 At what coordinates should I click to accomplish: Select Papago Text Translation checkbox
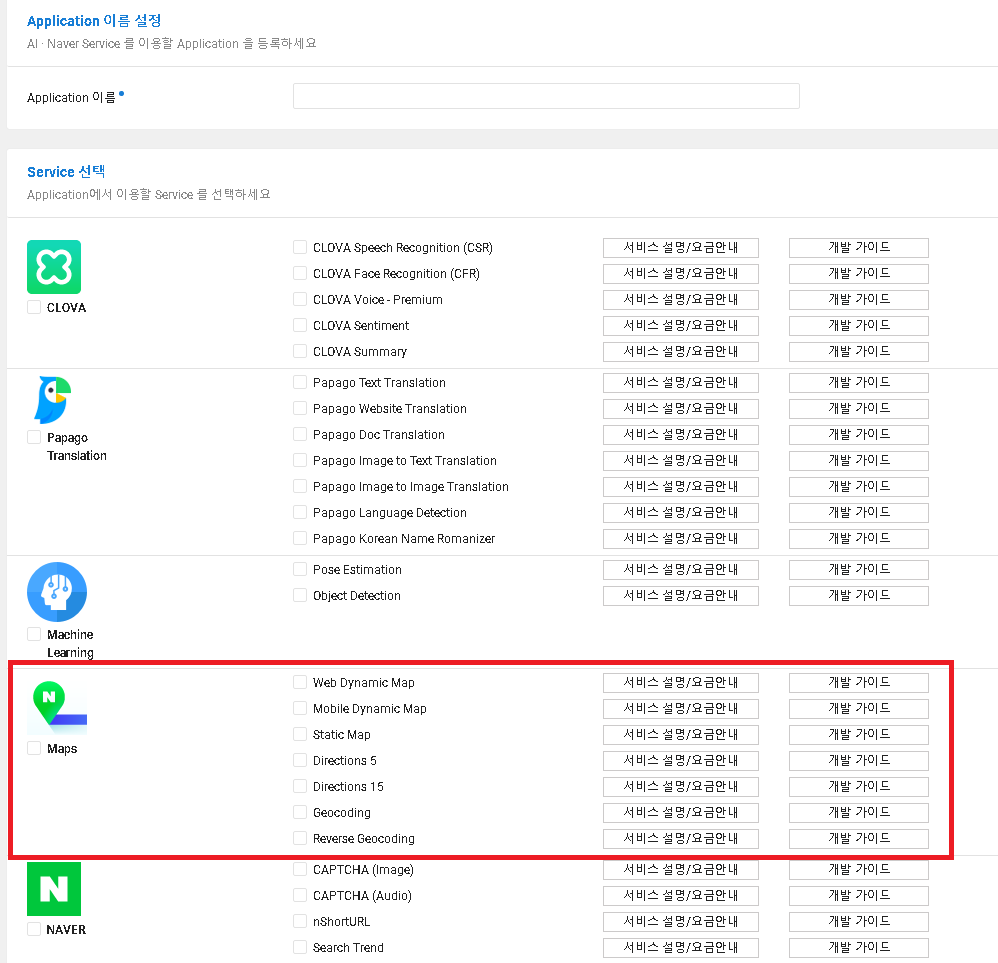300,383
